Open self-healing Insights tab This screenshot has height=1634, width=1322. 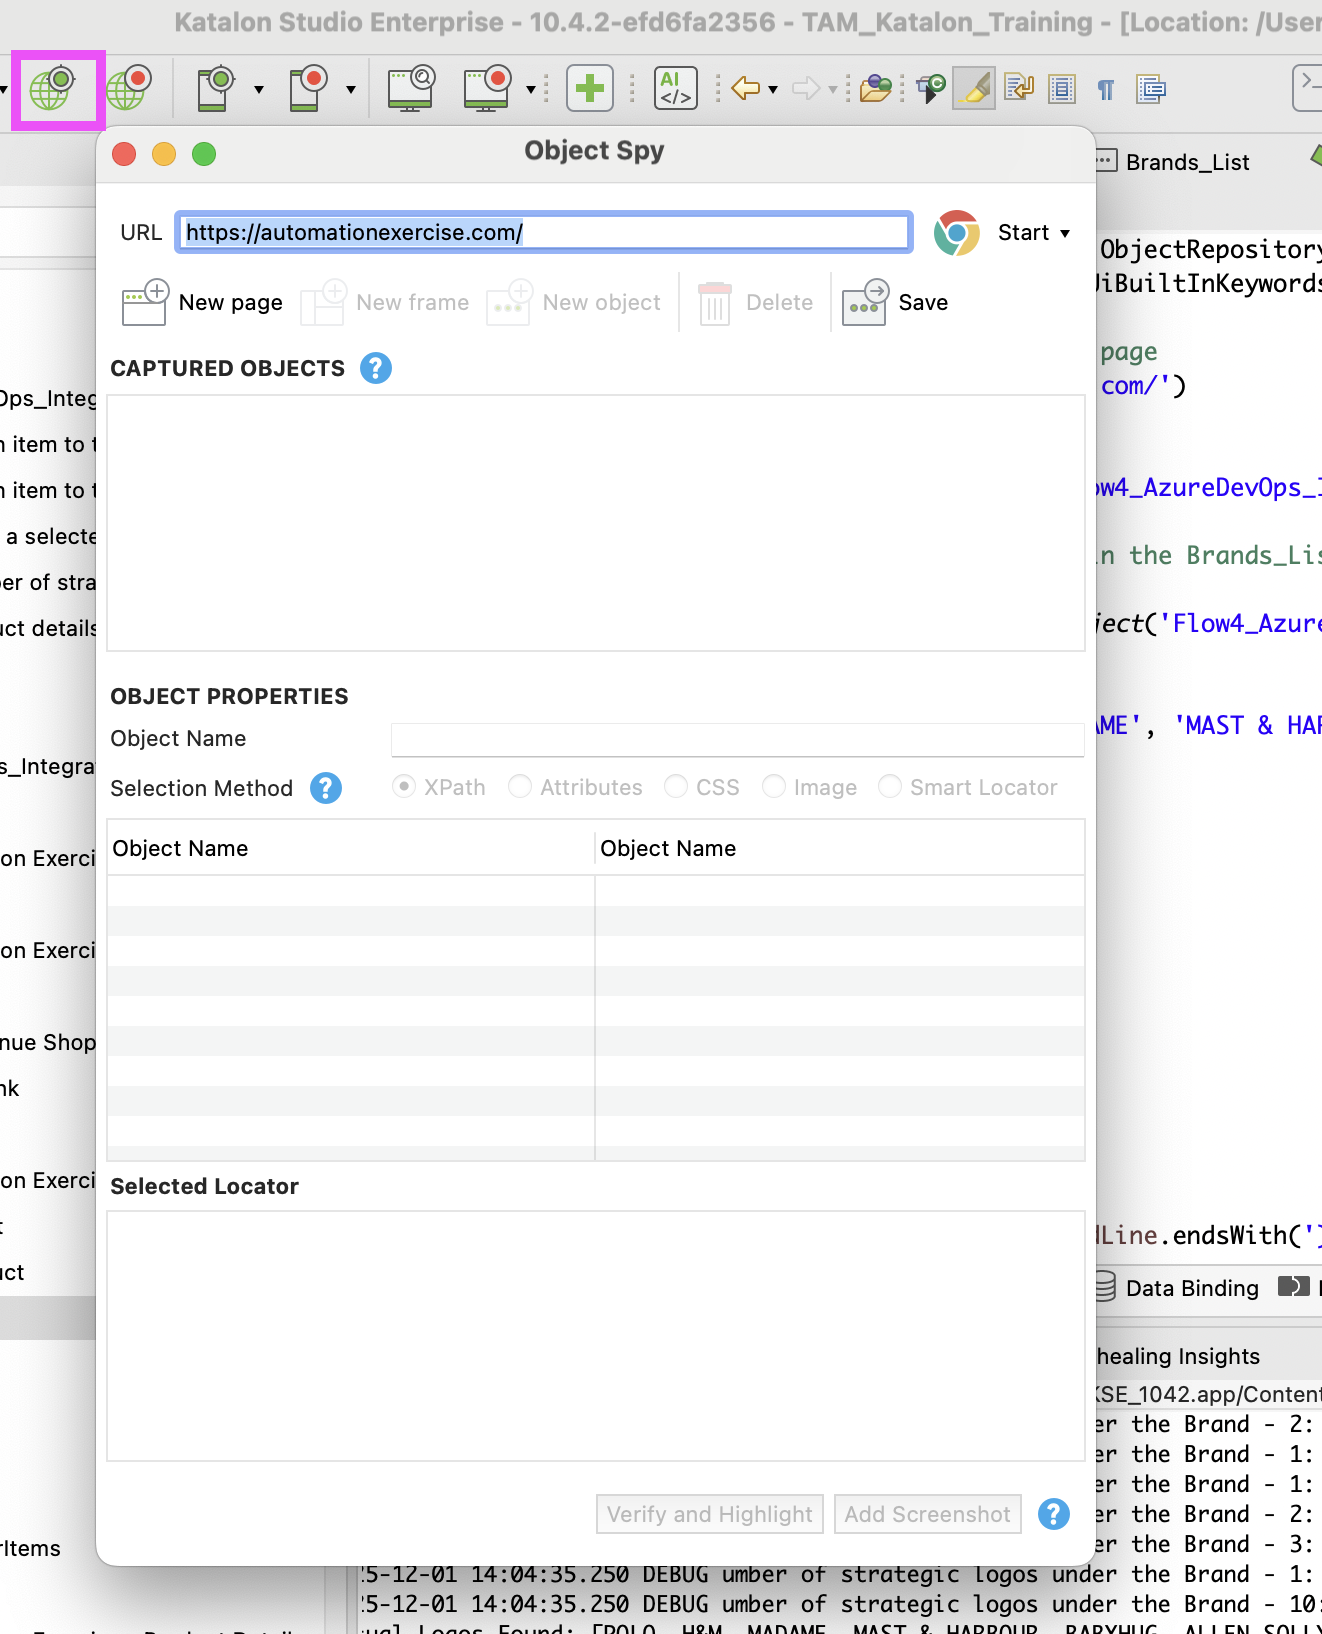pyautogui.click(x=1179, y=1356)
